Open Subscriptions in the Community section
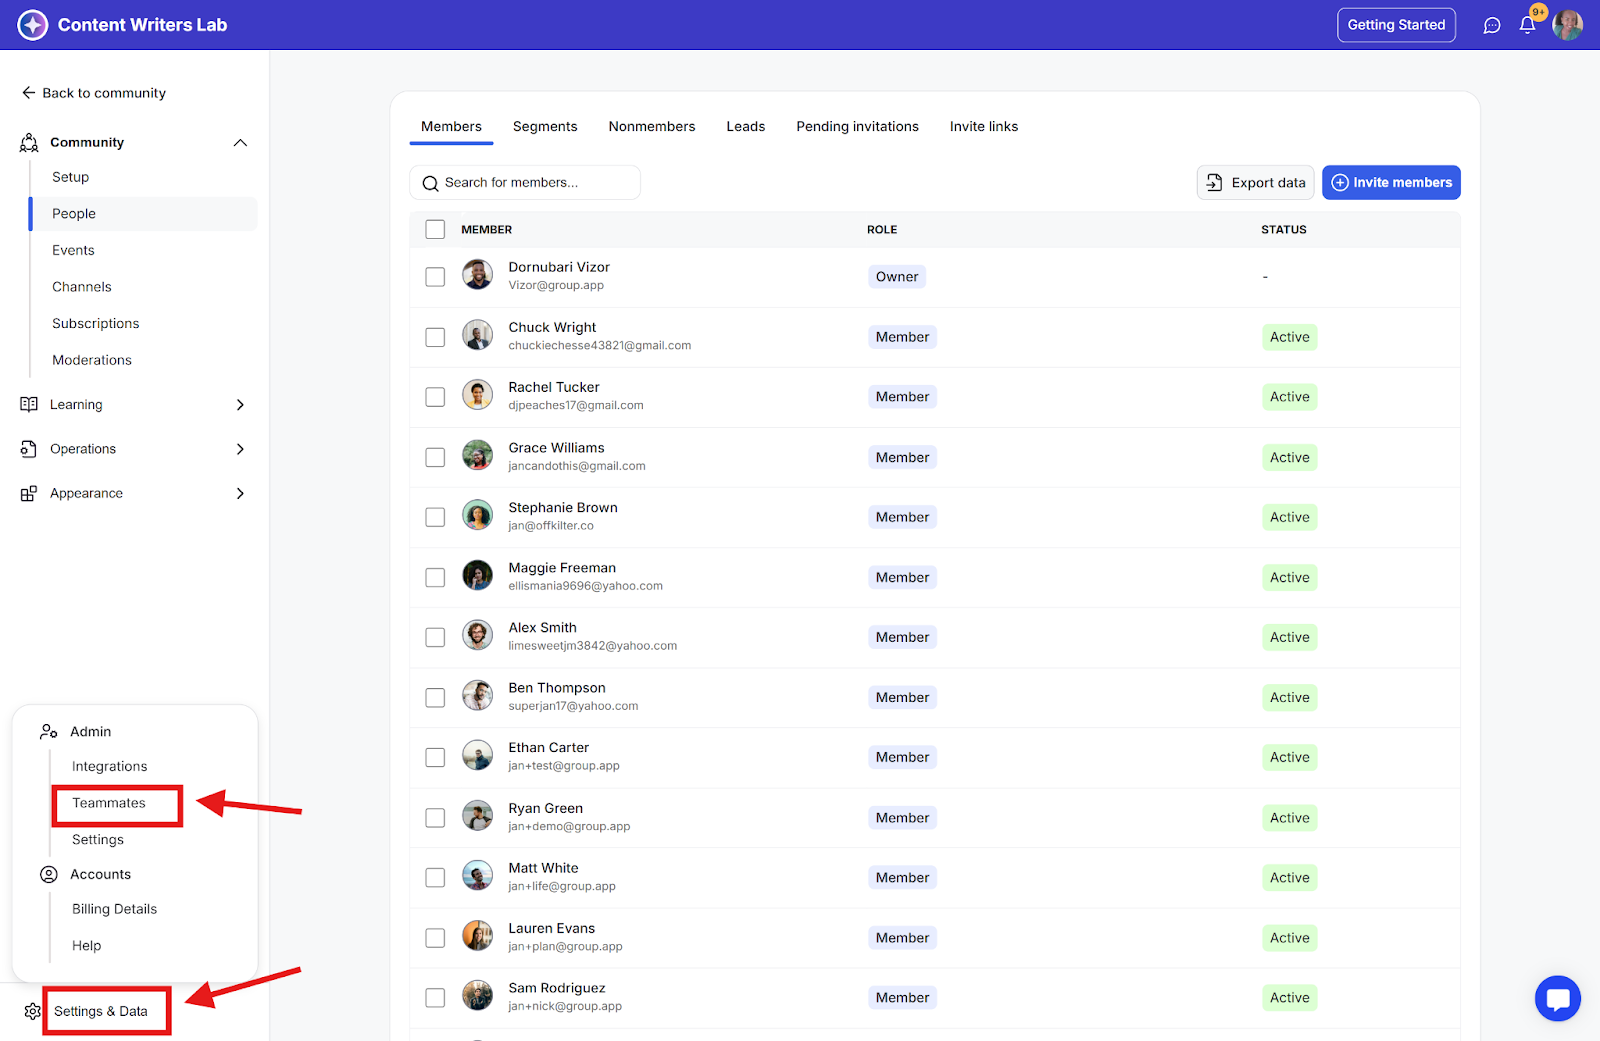Viewport: 1600px width, 1041px height. click(96, 323)
